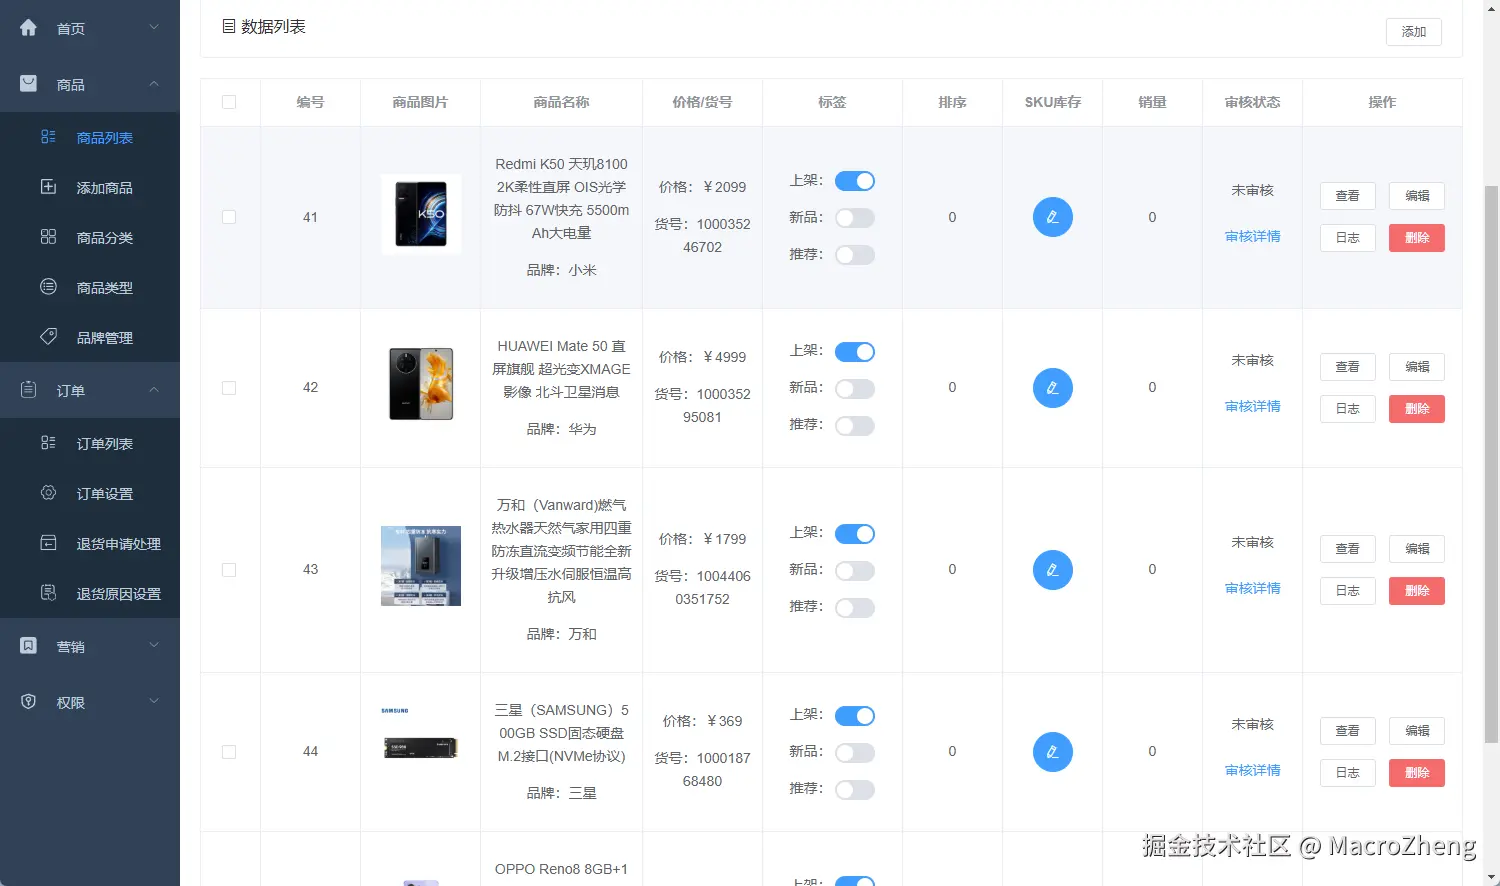The height and width of the screenshot is (886, 1500).
Task: Toggle 推荐 switch for Redmi K50
Action: 855,255
